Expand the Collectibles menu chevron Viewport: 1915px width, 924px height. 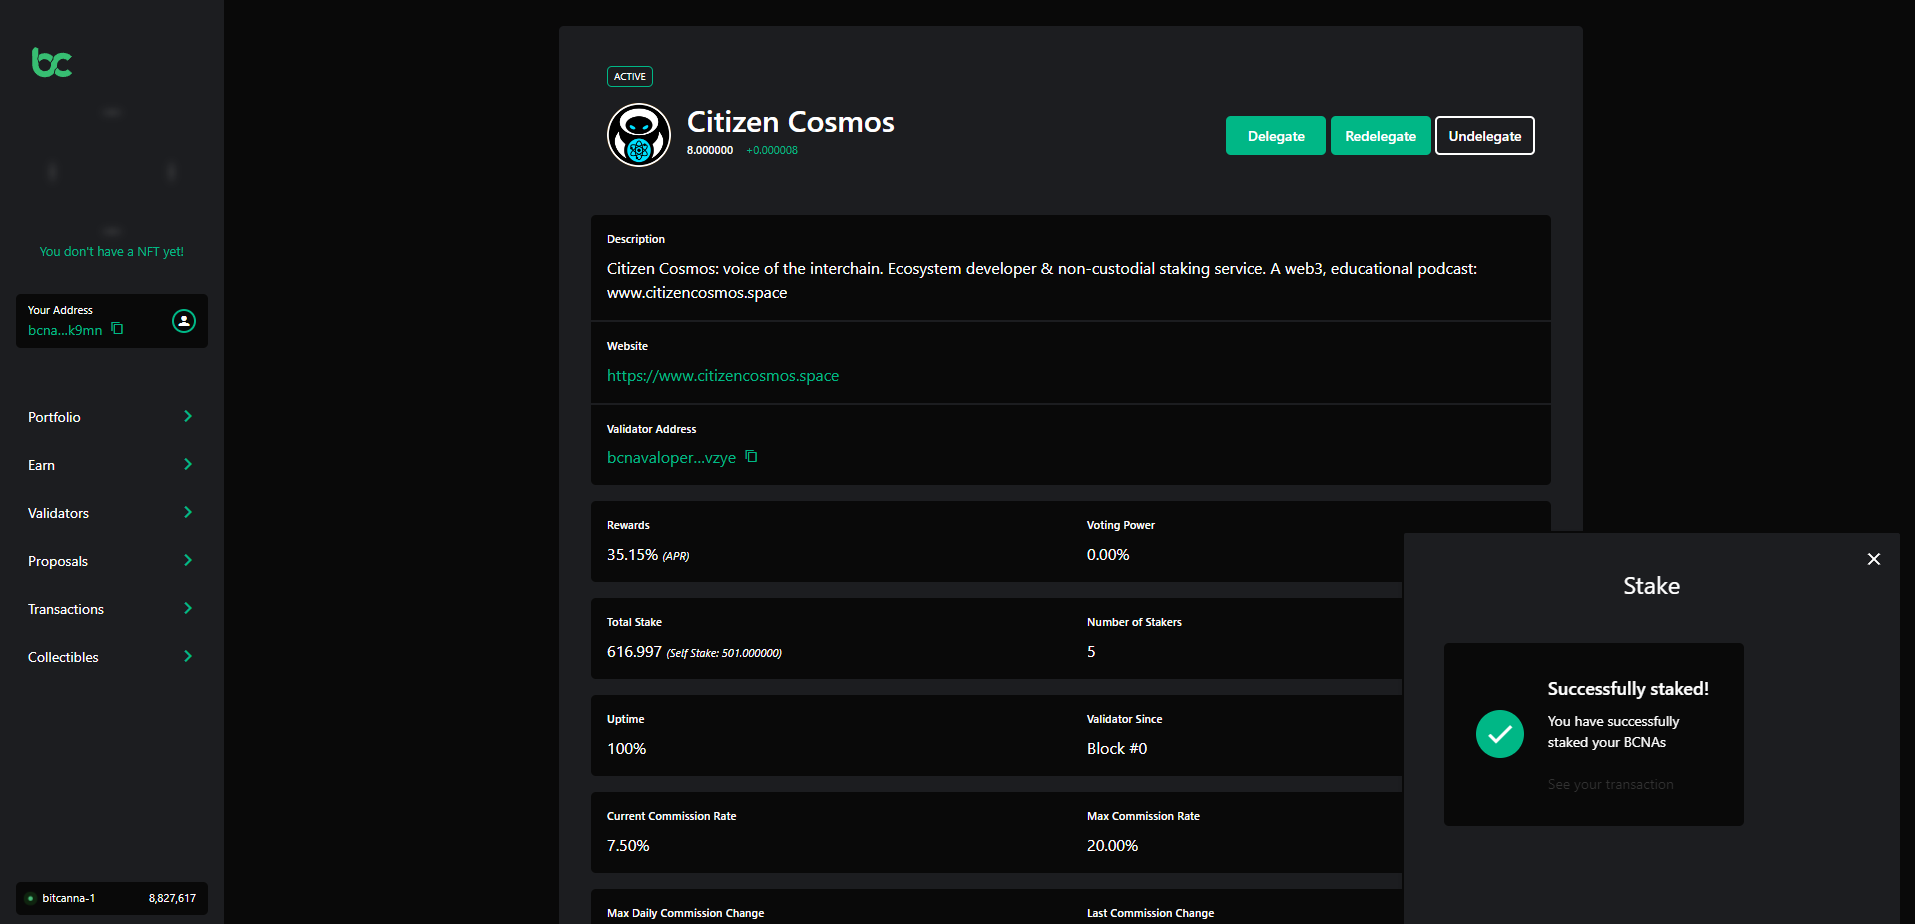click(x=188, y=656)
